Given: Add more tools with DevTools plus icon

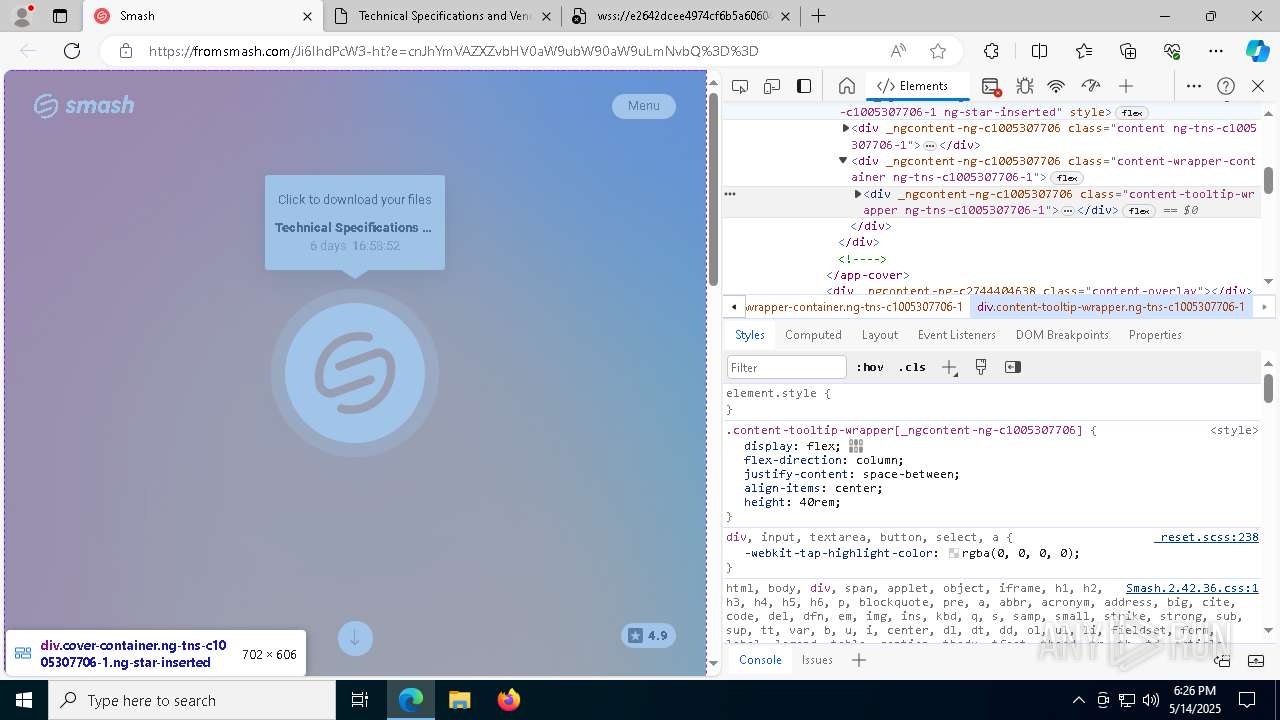Looking at the screenshot, I should 1126,86.
